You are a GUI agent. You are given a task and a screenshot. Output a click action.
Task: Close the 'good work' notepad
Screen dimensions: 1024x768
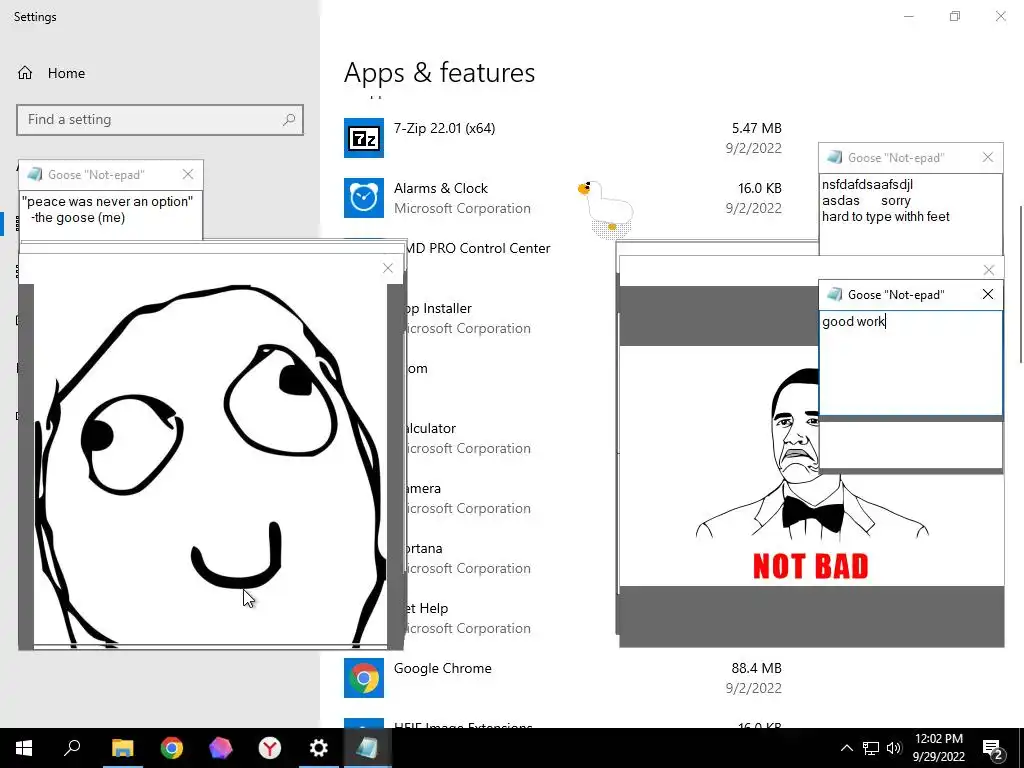click(x=988, y=295)
